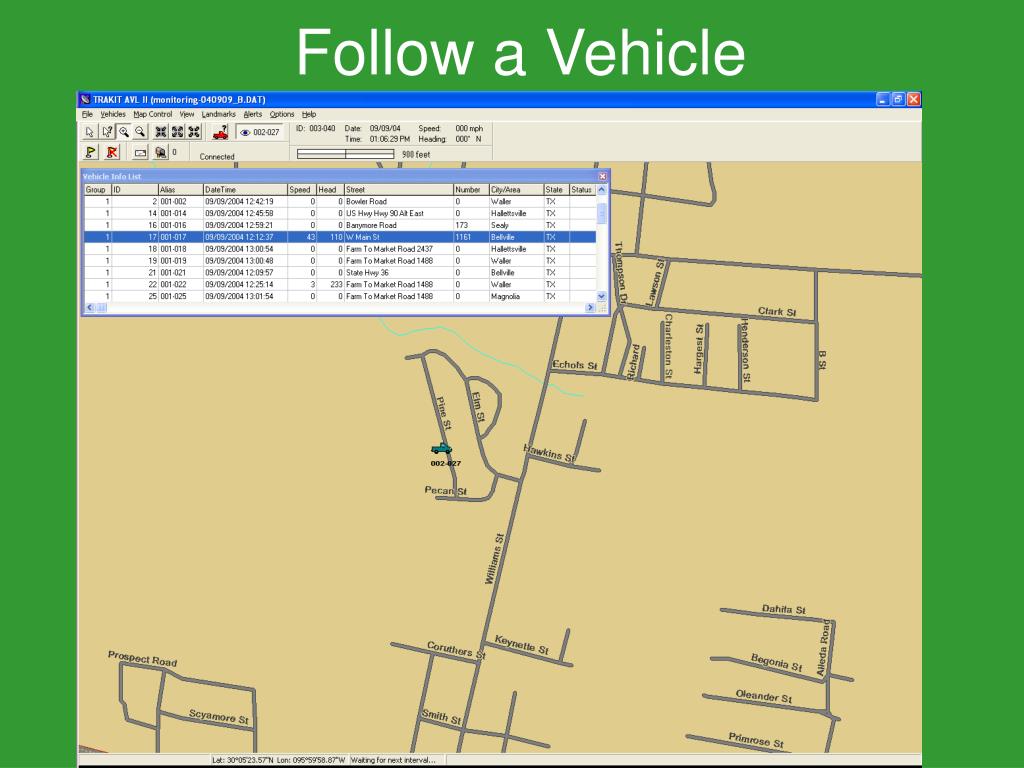Click the Williams St label on map
This screenshot has height=768, width=1024.
coord(494,559)
